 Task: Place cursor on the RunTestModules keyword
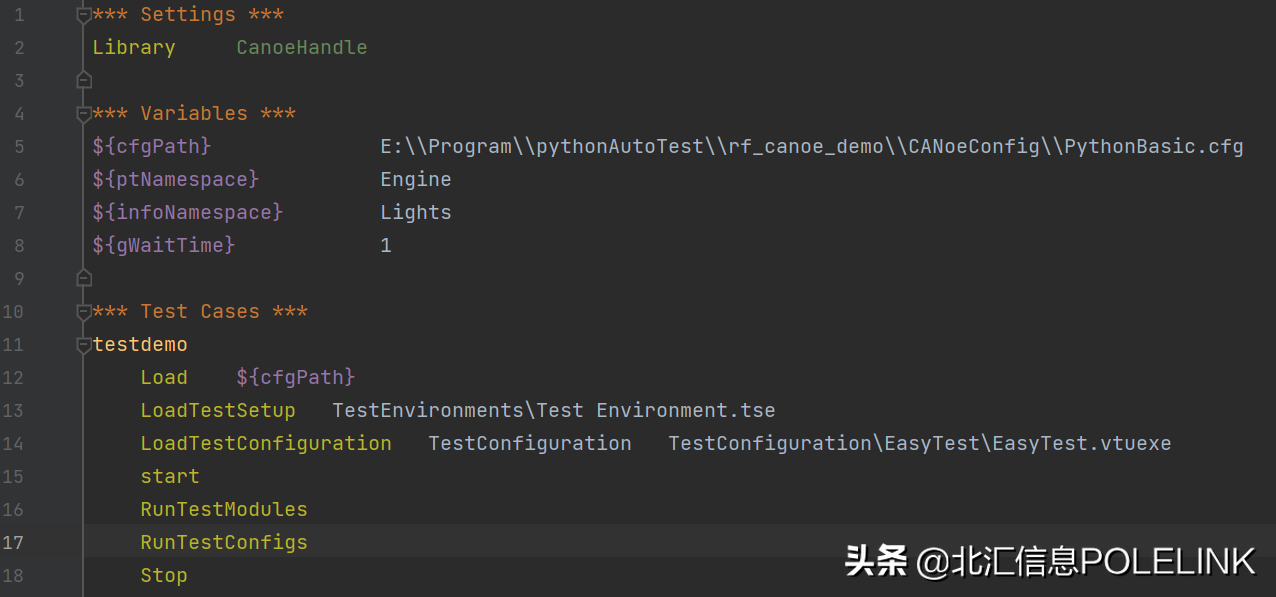224,510
